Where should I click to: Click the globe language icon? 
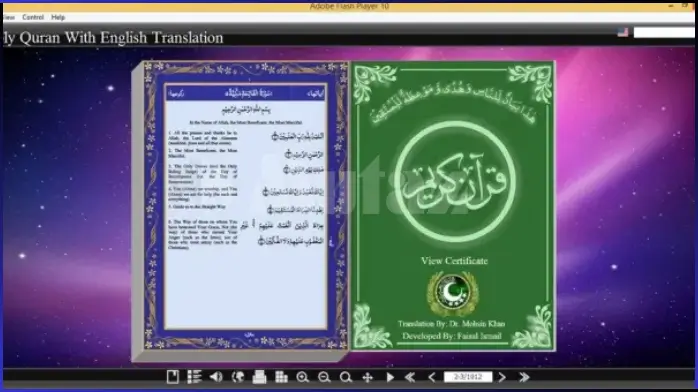click(x=238, y=377)
